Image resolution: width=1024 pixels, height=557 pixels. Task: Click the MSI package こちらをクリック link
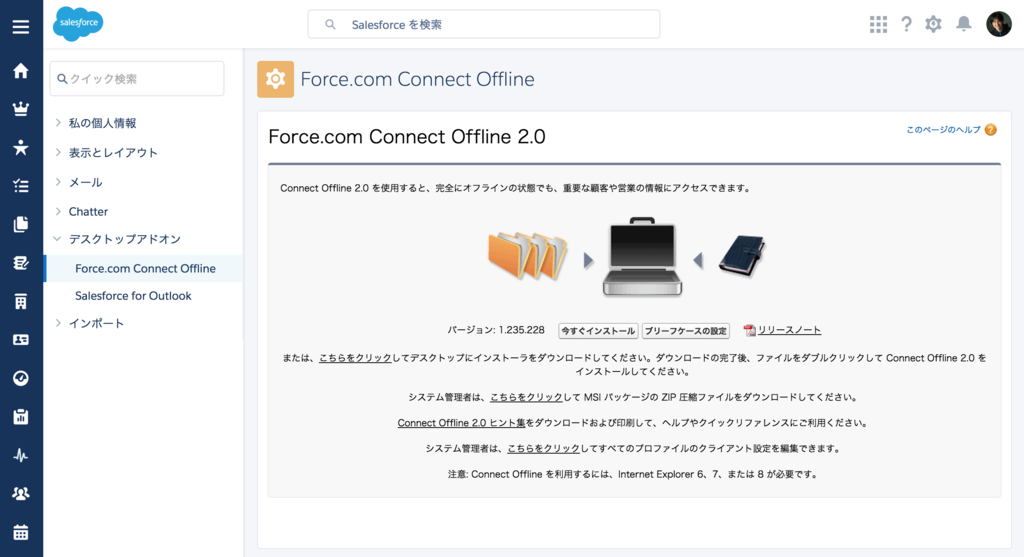526,397
